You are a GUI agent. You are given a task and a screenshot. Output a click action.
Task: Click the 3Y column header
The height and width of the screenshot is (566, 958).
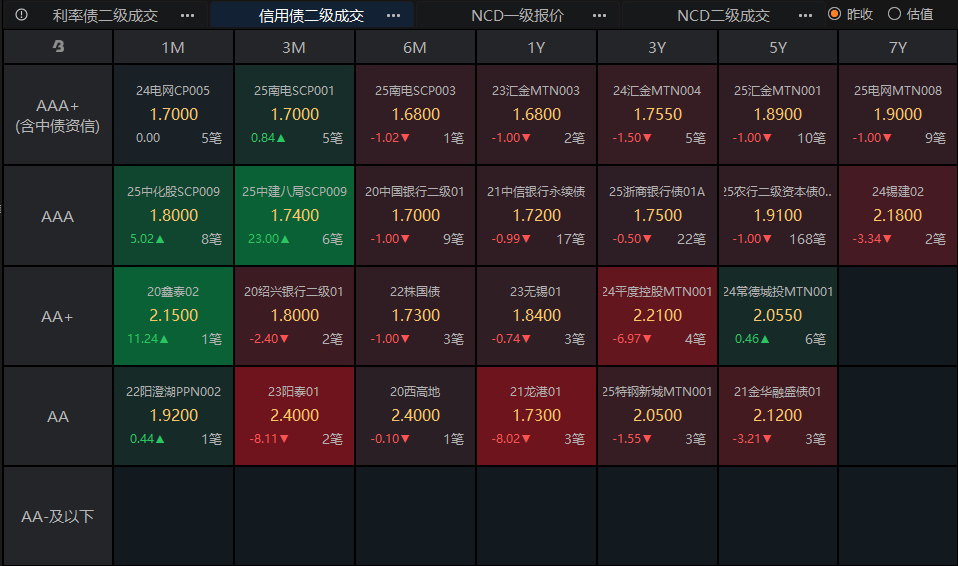pos(657,47)
